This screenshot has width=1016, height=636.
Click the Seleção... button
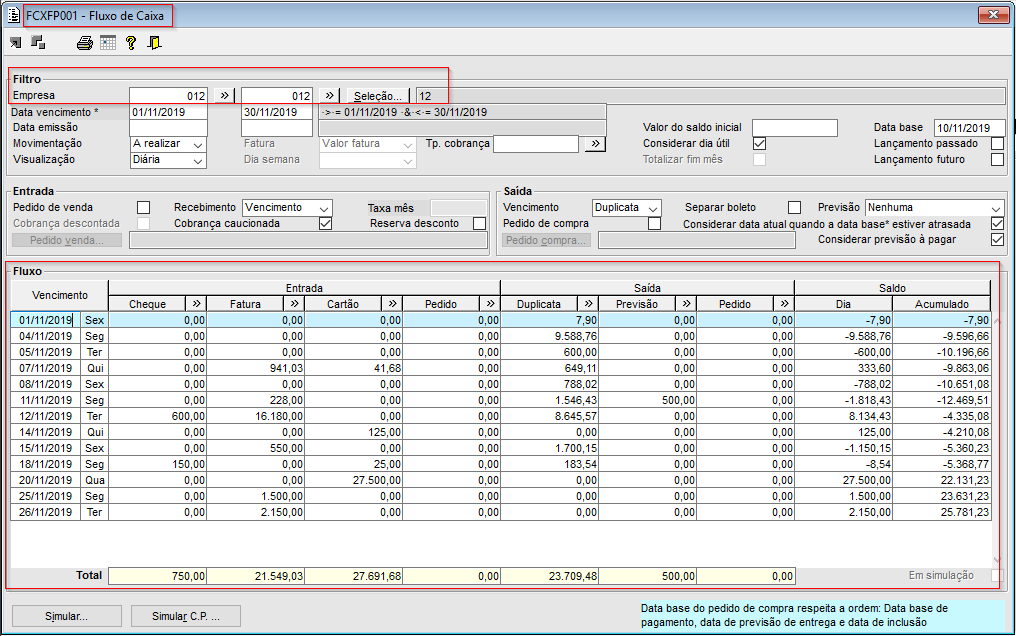pyautogui.click(x=378, y=95)
